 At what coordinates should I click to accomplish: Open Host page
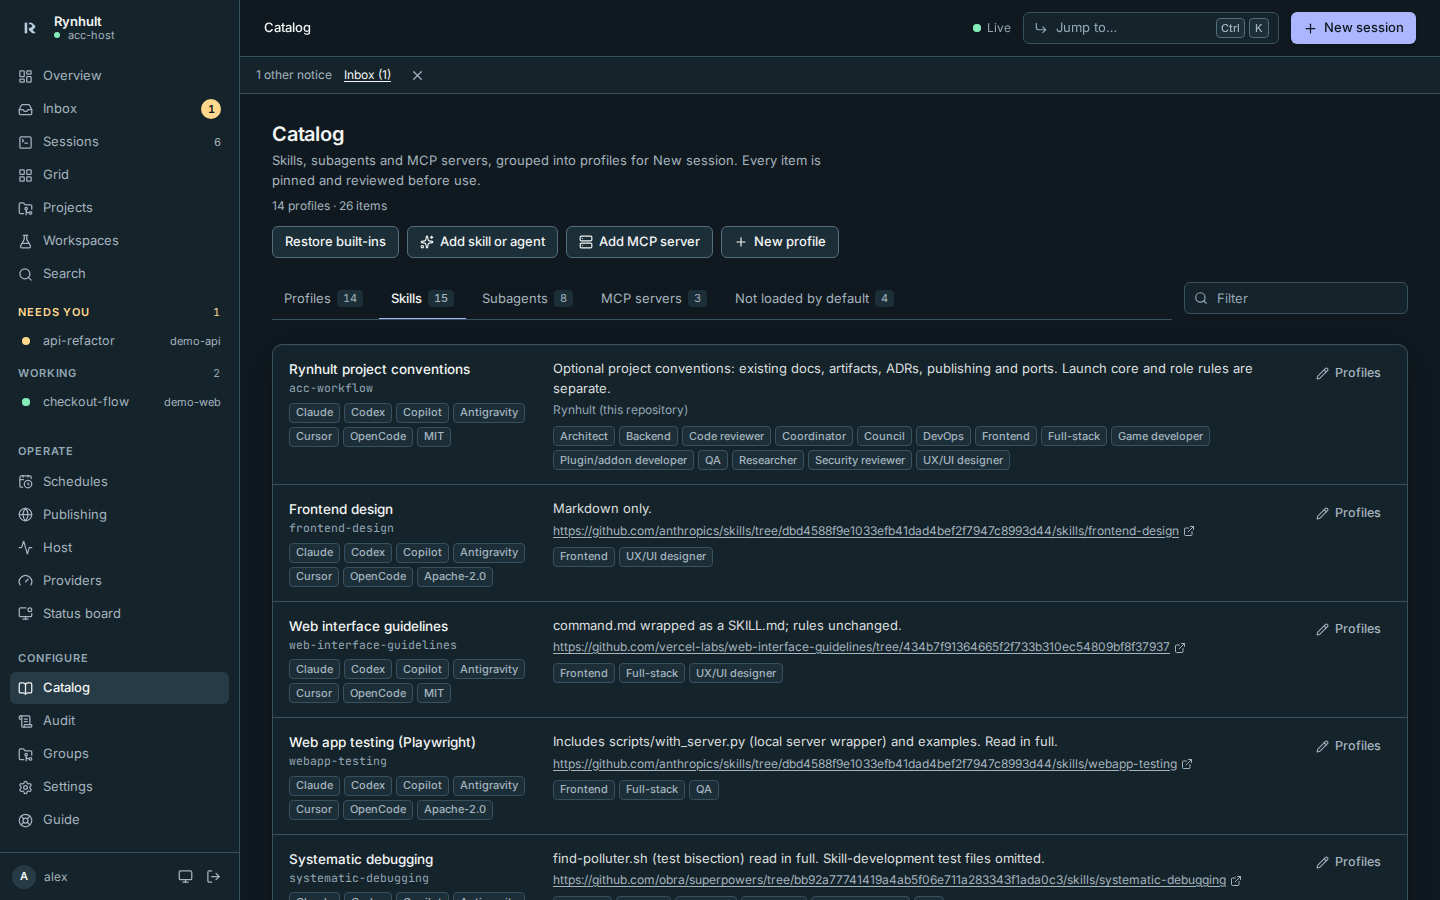tap(119, 548)
